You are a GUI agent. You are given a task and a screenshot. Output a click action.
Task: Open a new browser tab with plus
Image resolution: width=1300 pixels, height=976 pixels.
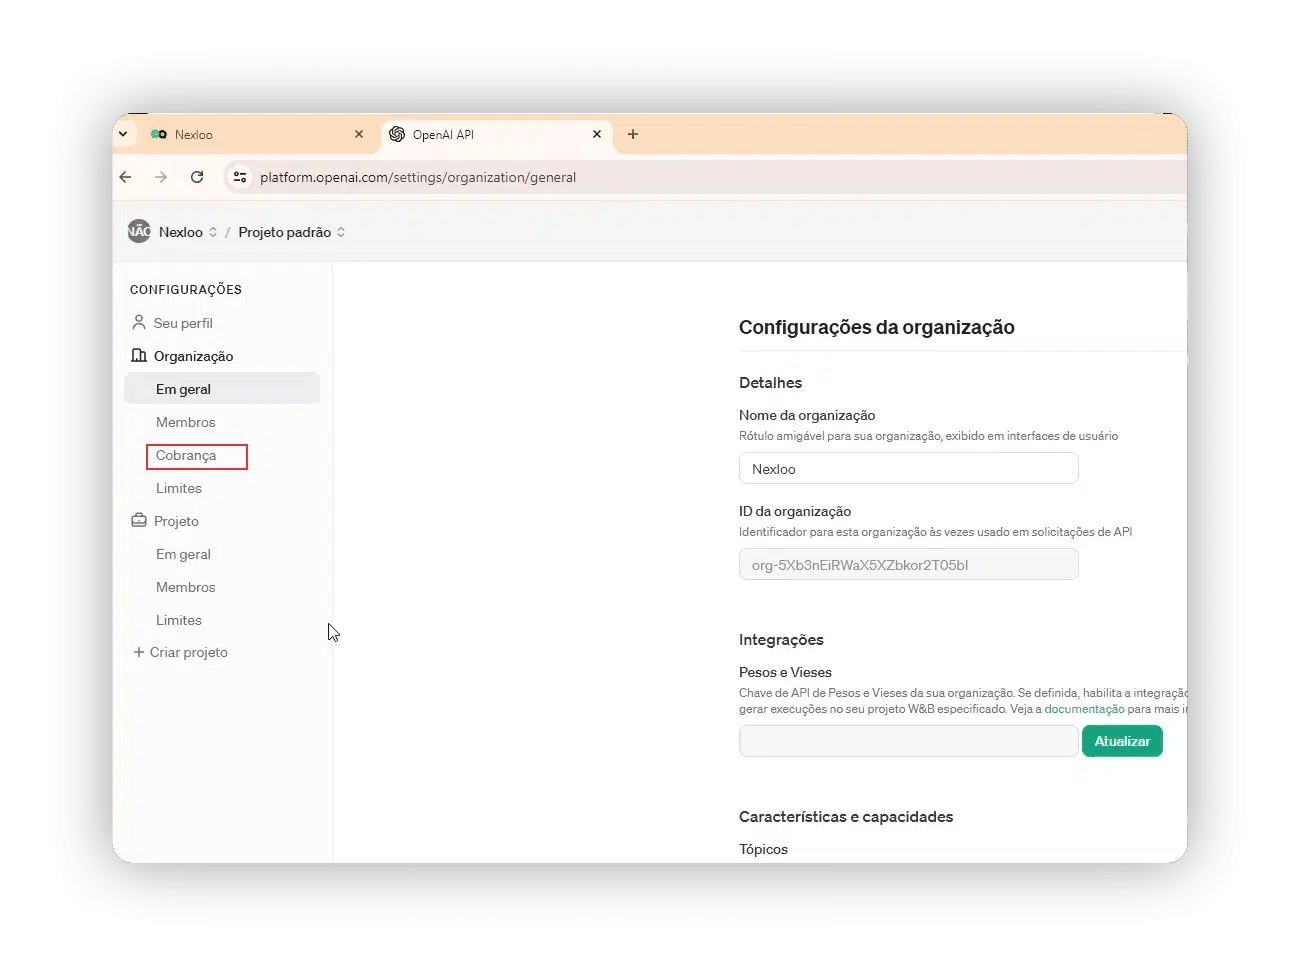pos(633,134)
